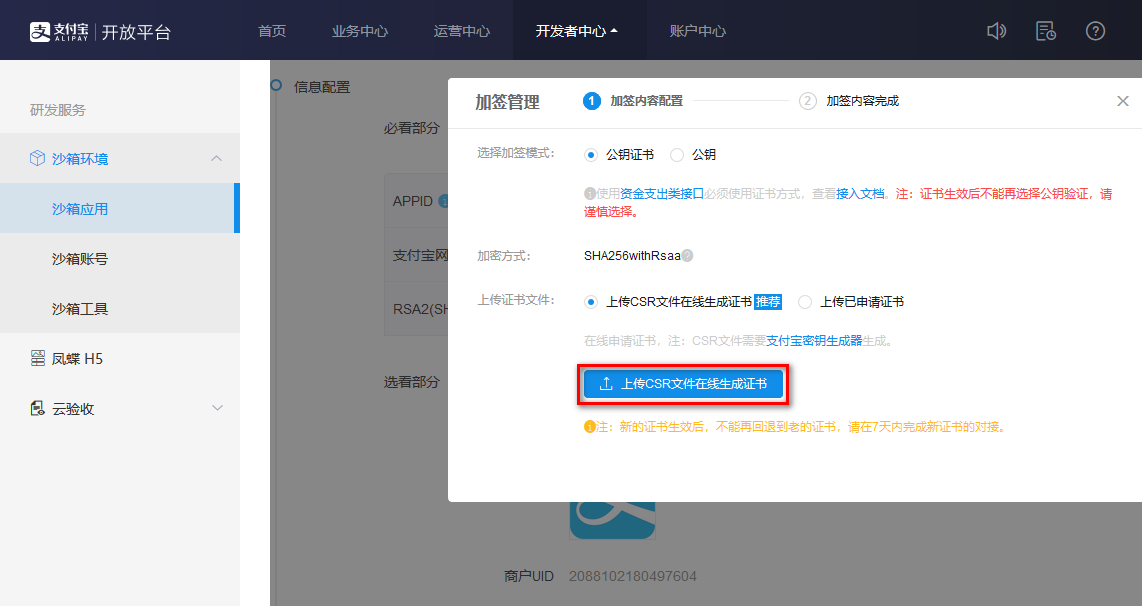Select 沙箱工具 in the sidebar
The width and height of the screenshot is (1142, 606).
tap(119, 309)
